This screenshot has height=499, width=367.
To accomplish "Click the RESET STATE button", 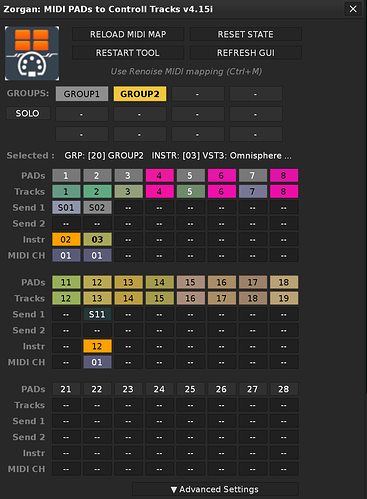I will pos(246,34).
